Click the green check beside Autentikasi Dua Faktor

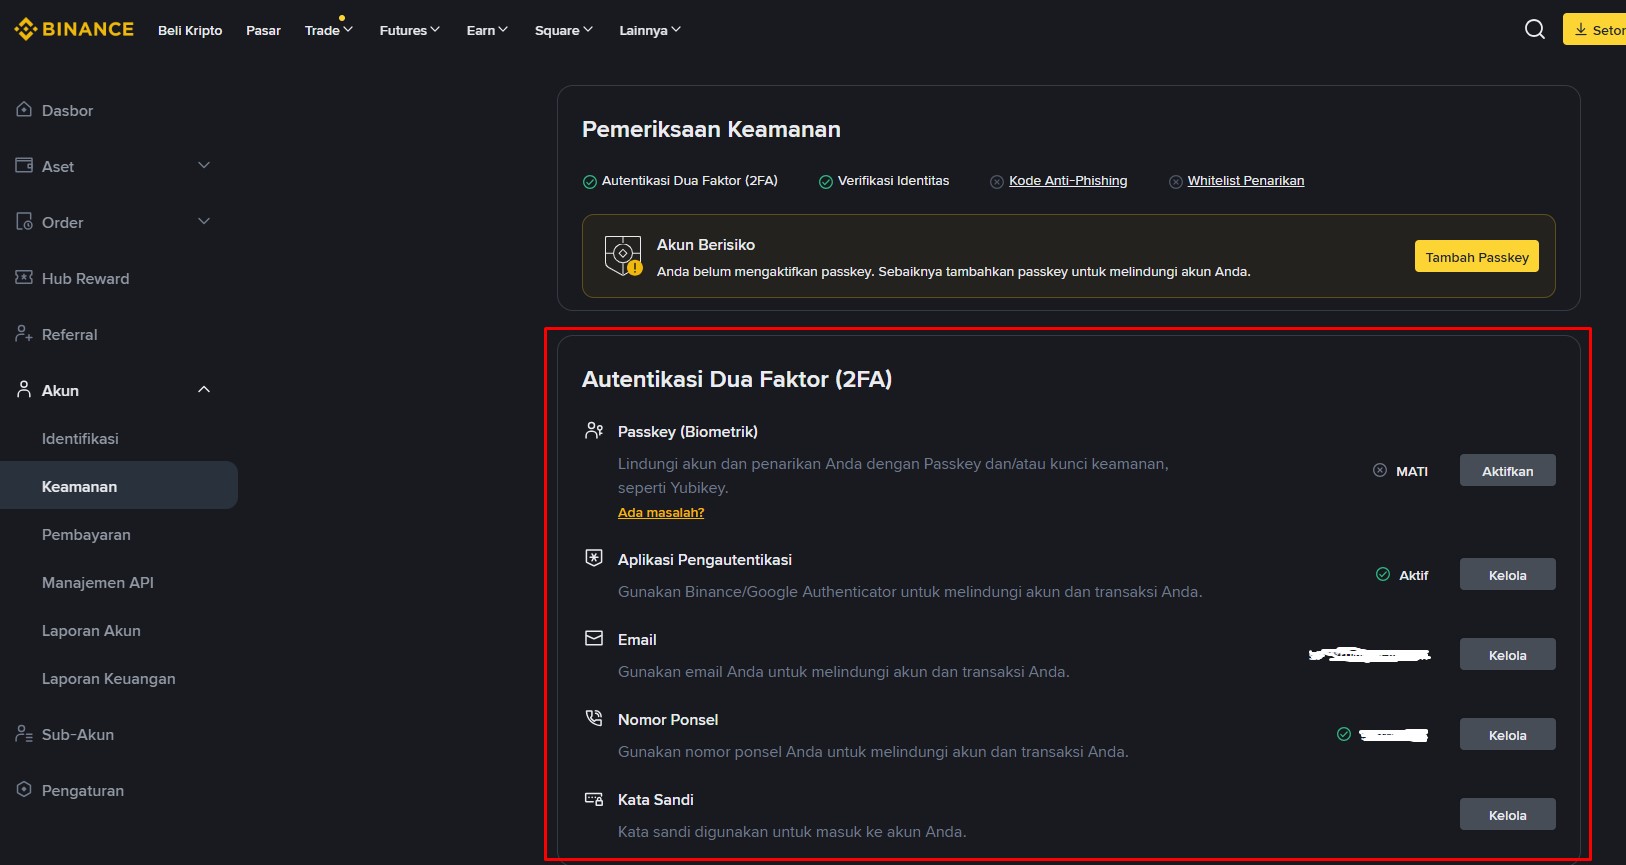pyautogui.click(x=590, y=182)
